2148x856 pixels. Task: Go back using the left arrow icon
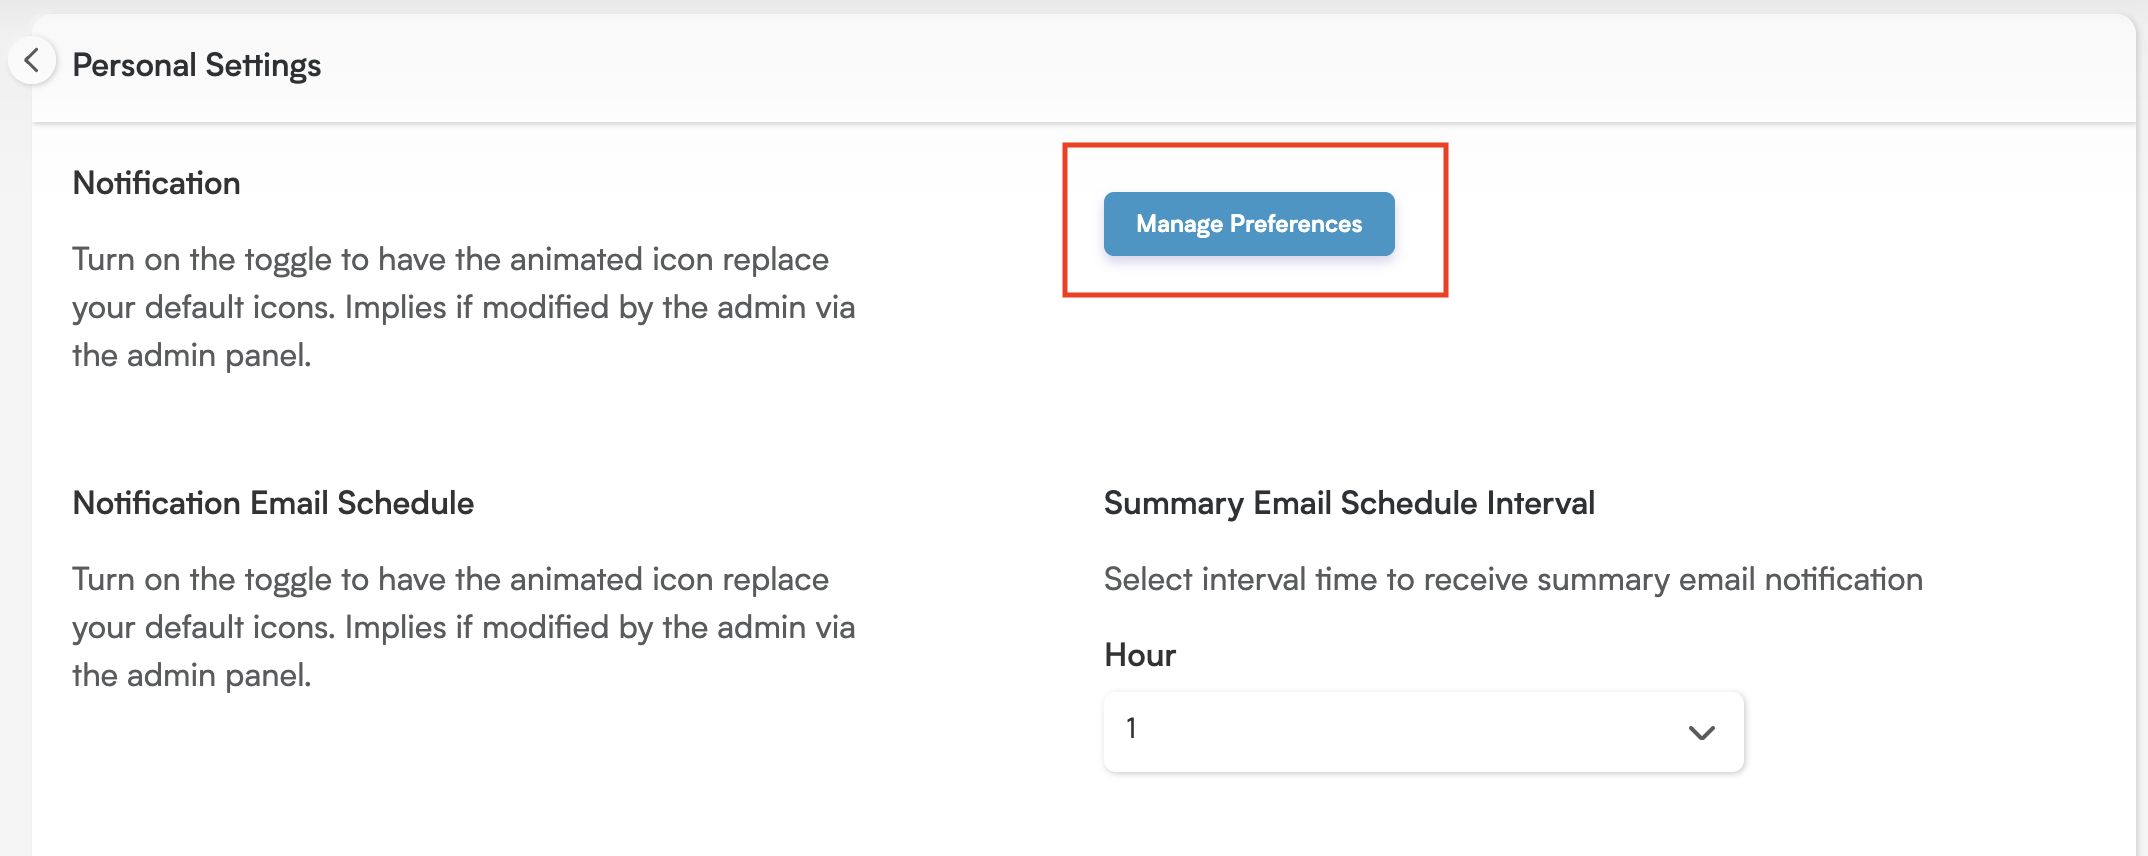click(x=32, y=61)
